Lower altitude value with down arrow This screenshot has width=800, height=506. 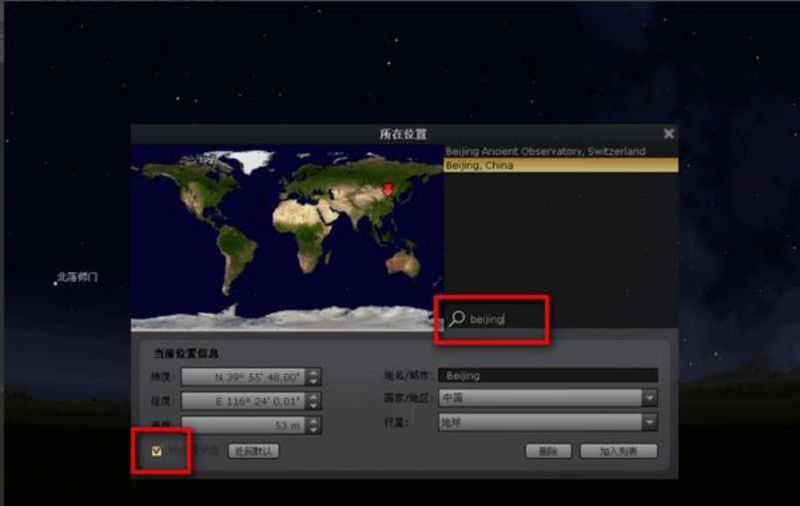point(314,430)
